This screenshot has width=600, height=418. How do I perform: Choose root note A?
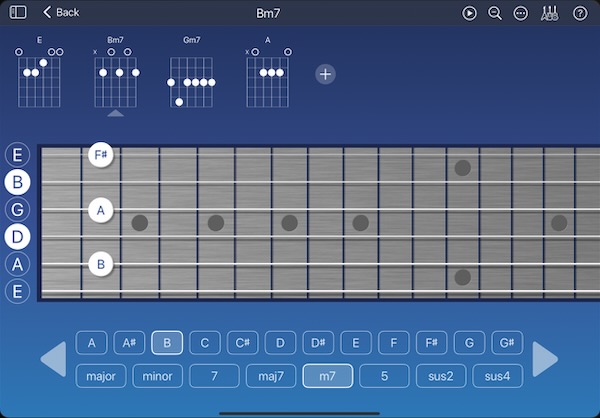pos(91,343)
